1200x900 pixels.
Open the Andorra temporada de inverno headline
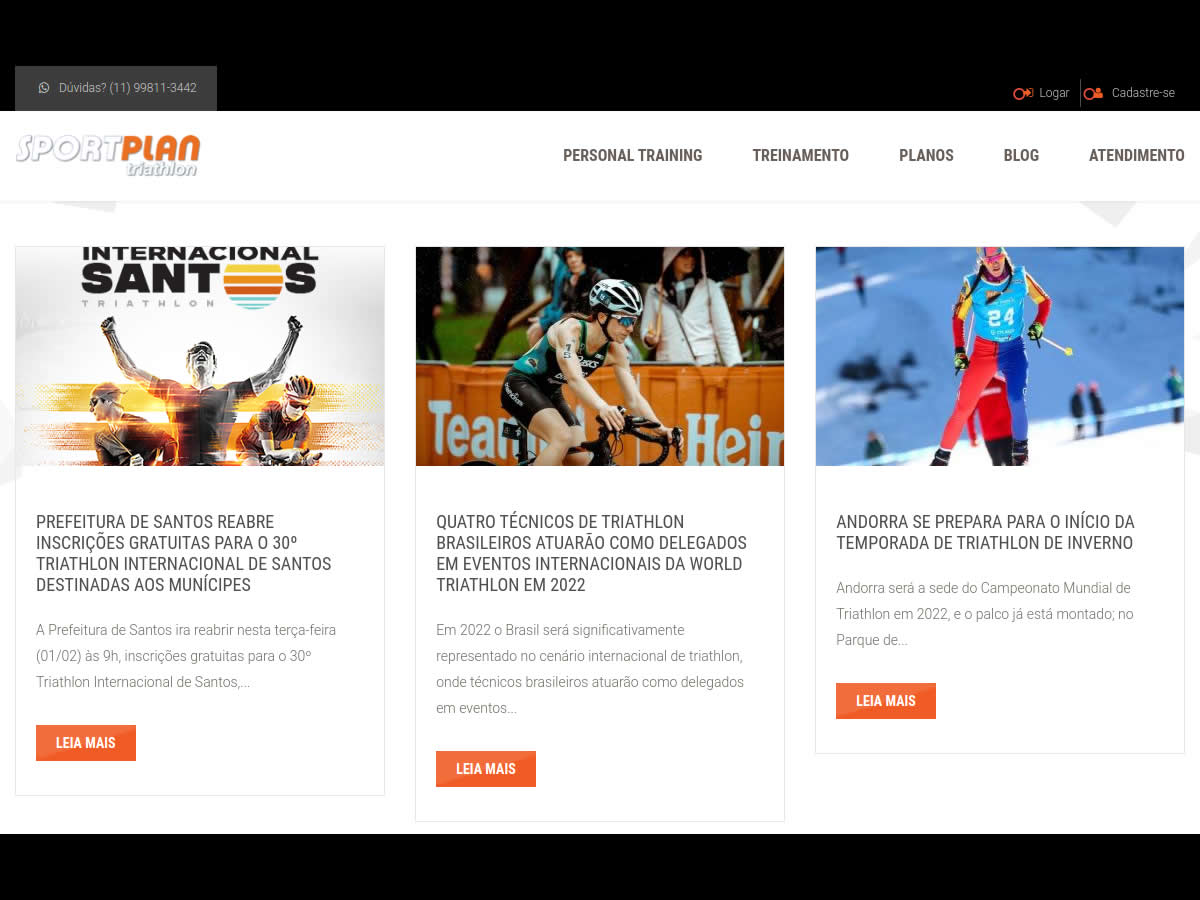(x=985, y=532)
